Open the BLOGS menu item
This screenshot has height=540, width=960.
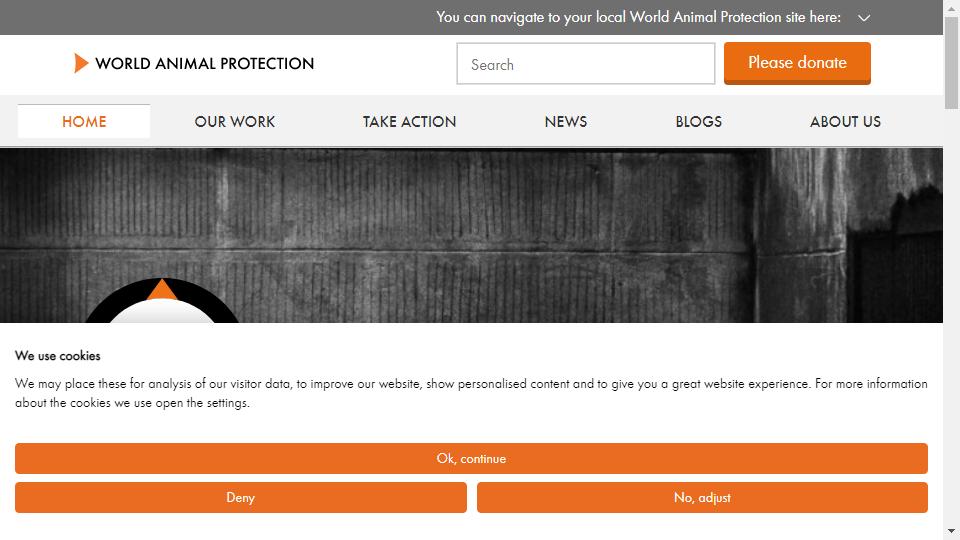tap(699, 122)
